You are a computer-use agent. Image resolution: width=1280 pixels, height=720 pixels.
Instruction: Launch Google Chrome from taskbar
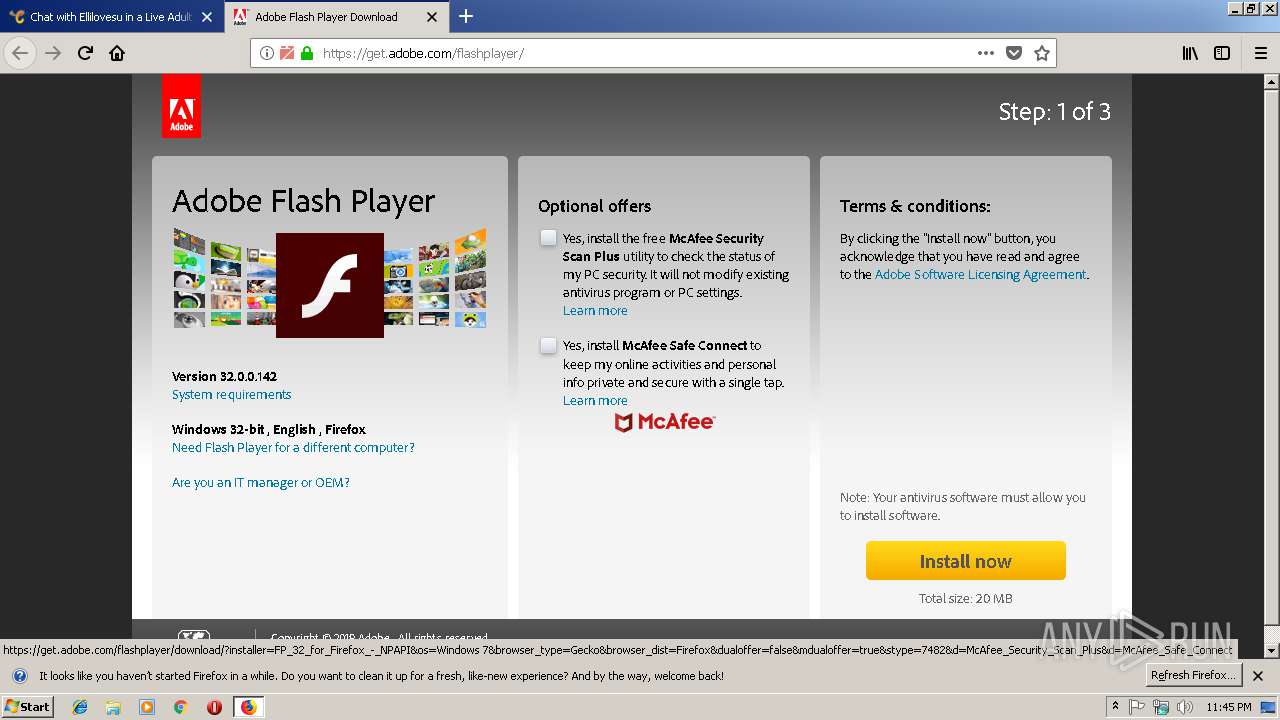click(180, 707)
